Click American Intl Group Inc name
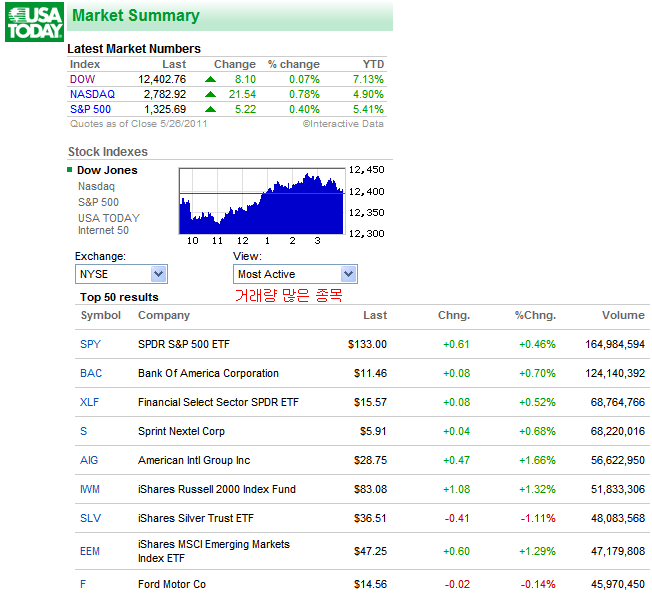Viewport: 652px width, 596px height. 194,460
